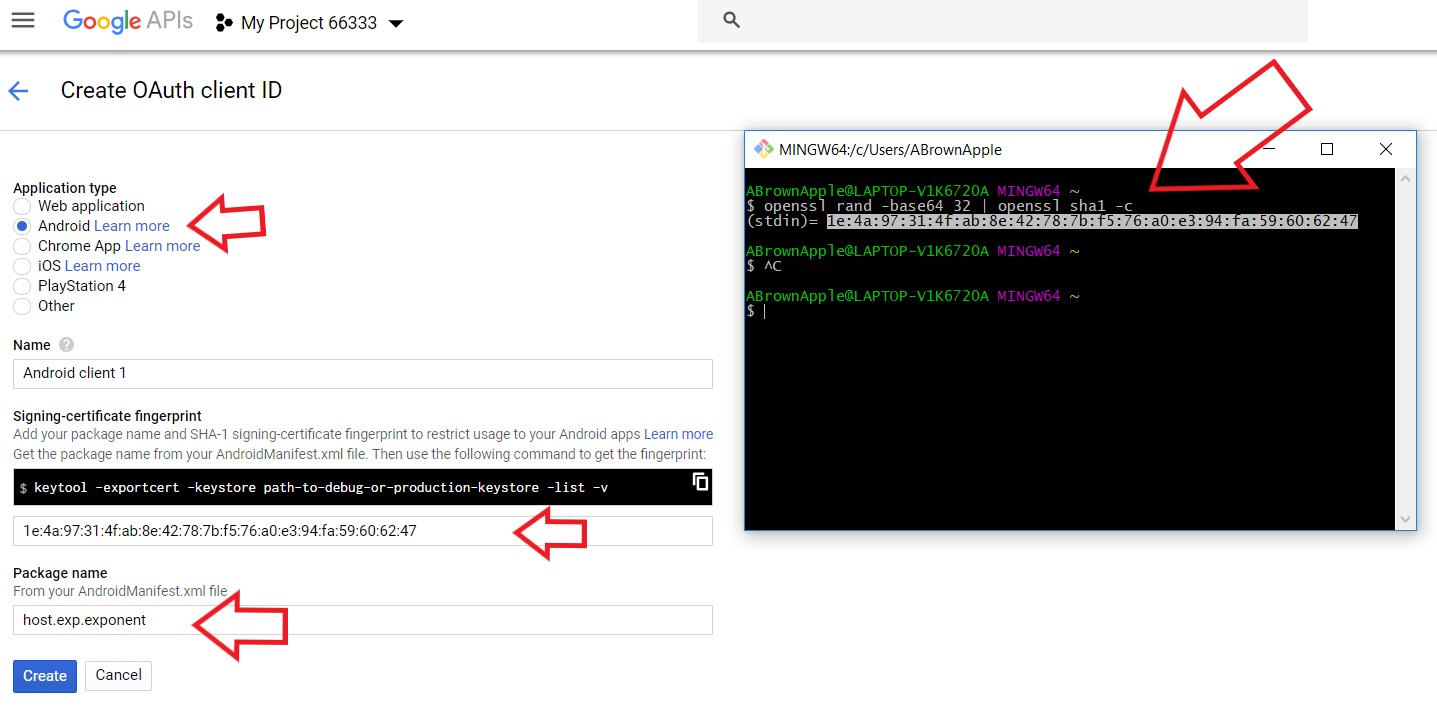Open the My Project 66333 project selector

click(310, 23)
